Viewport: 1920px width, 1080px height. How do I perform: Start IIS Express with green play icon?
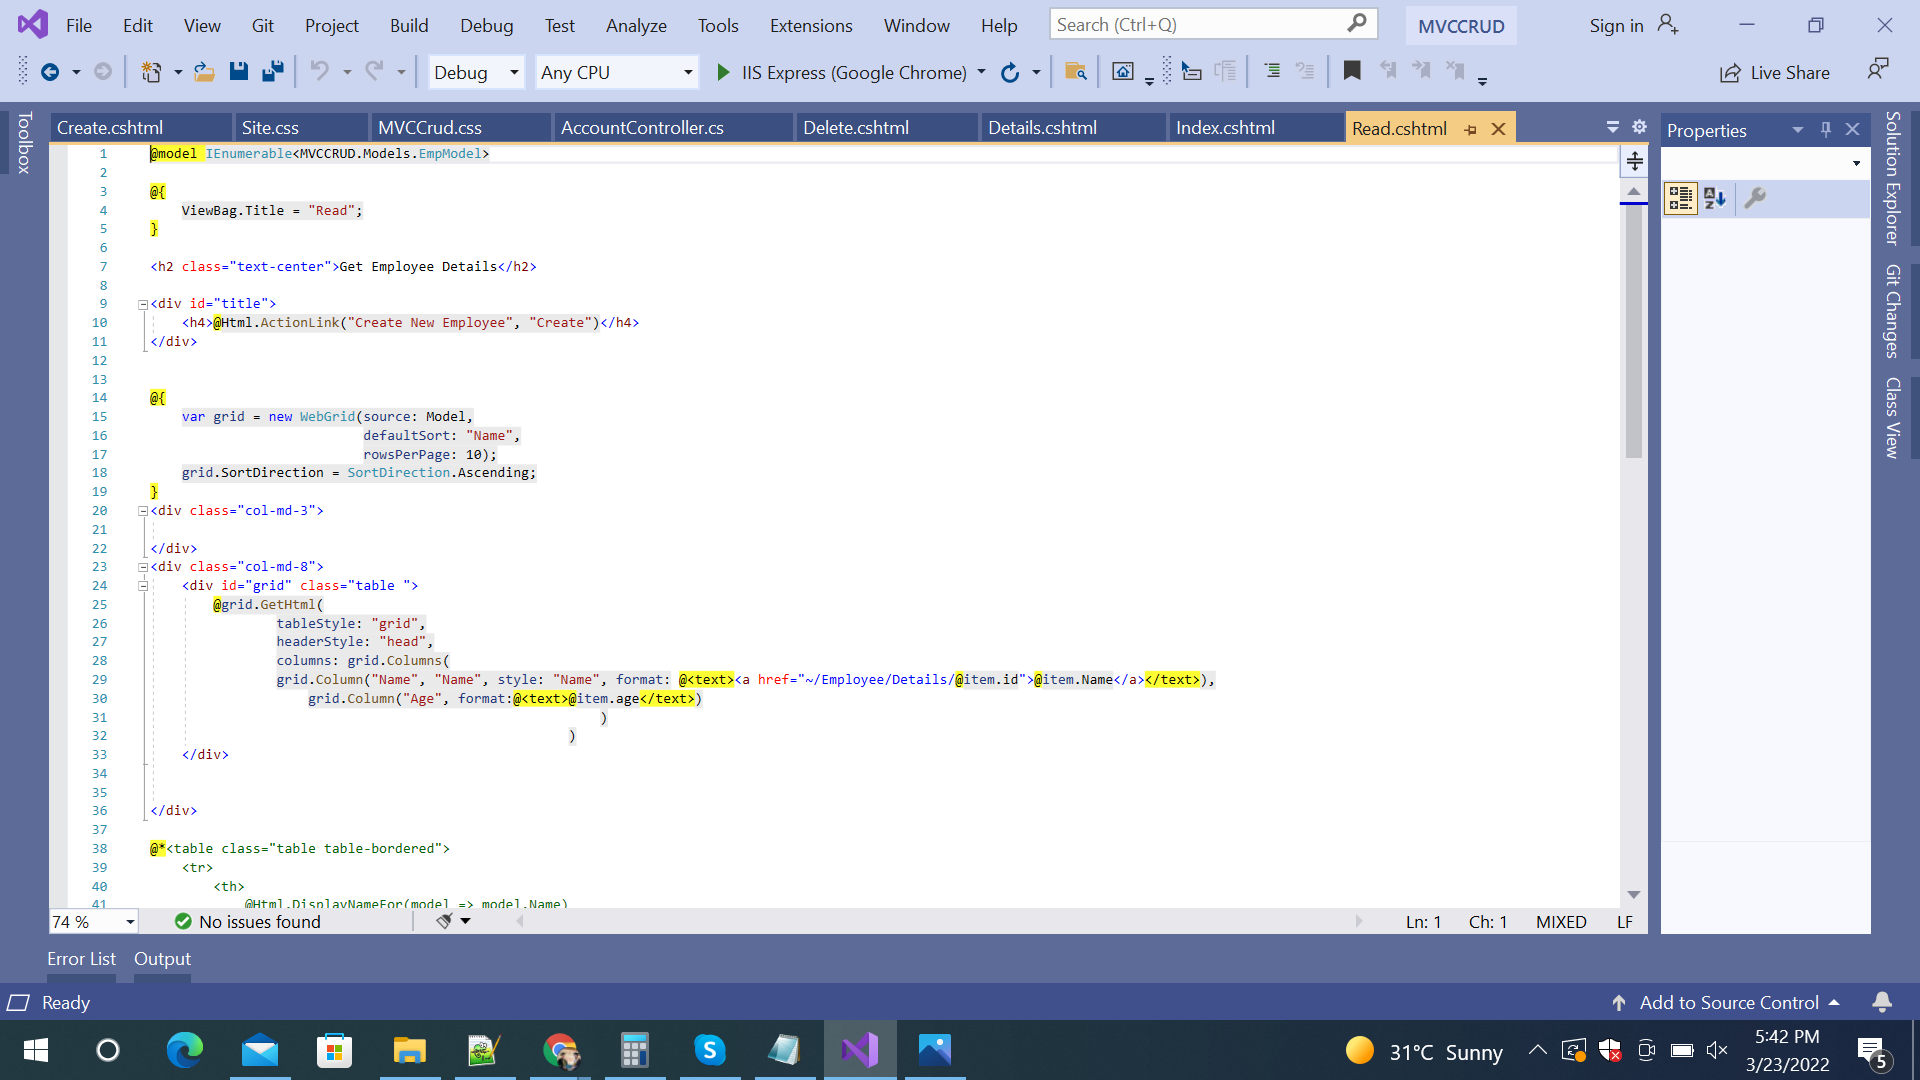[723, 72]
